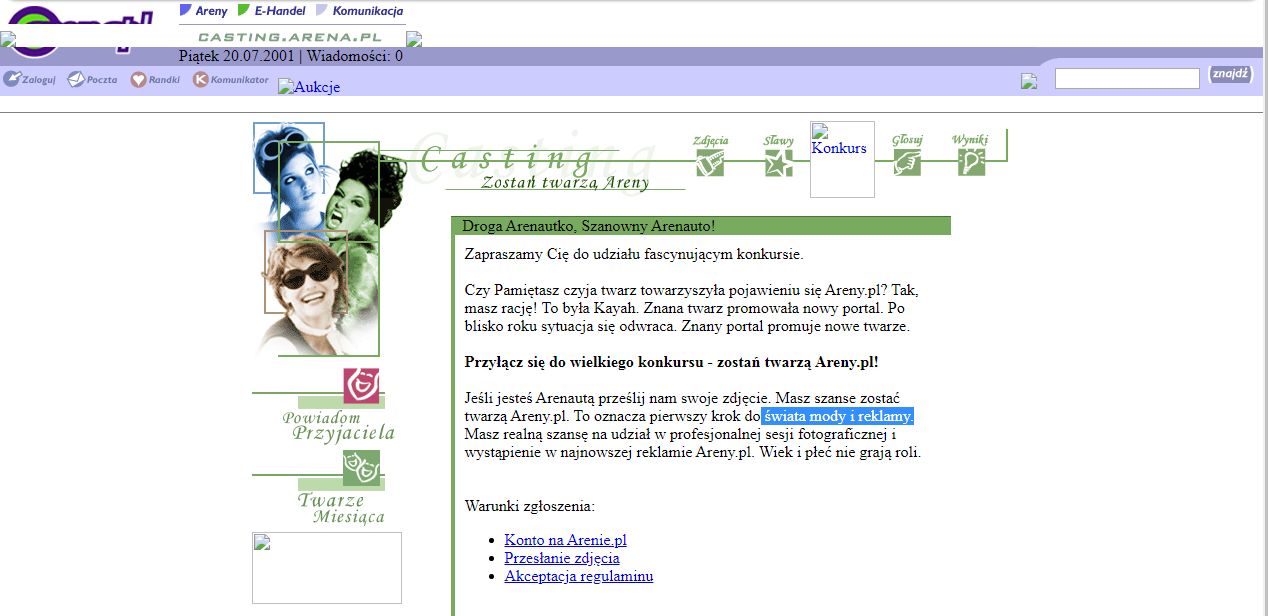Click the 'Zapraszamy Cię do udziału' sentence
The height and width of the screenshot is (616, 1268).
pos(634,254)
